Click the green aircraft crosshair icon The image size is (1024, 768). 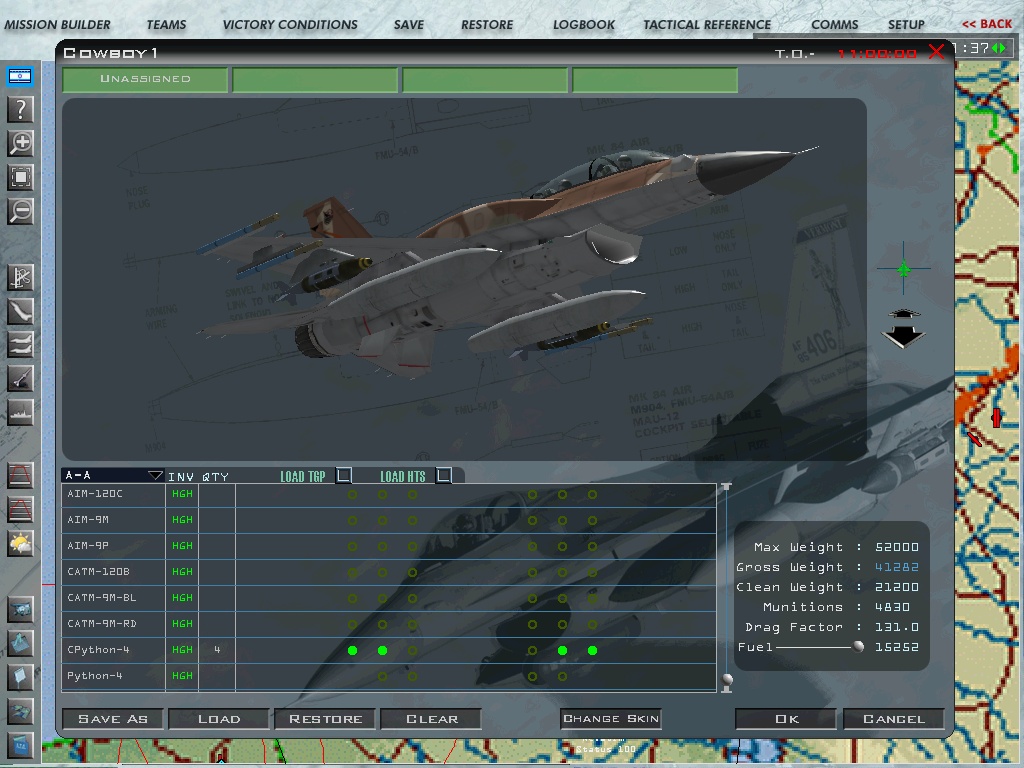tap(904, 268)
